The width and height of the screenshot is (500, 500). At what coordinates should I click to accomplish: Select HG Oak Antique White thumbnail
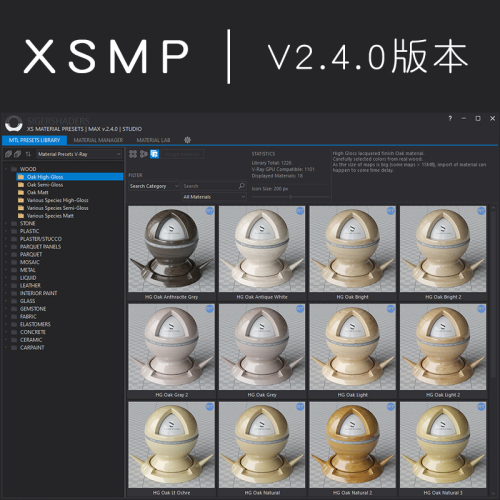(x=262, y=249)
